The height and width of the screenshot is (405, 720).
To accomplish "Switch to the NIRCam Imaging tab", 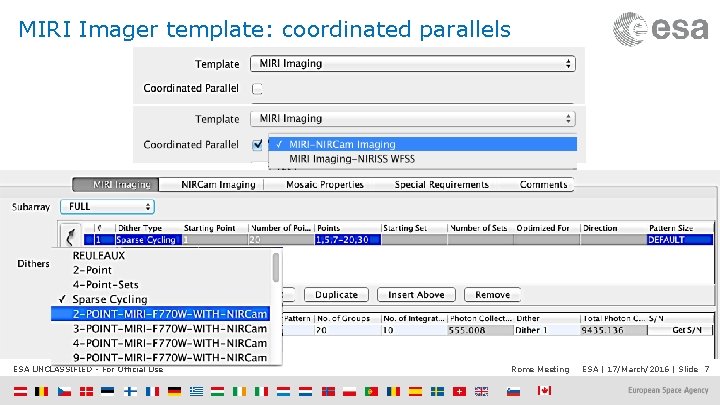I will pyautogui.click(x=218, y=185).
